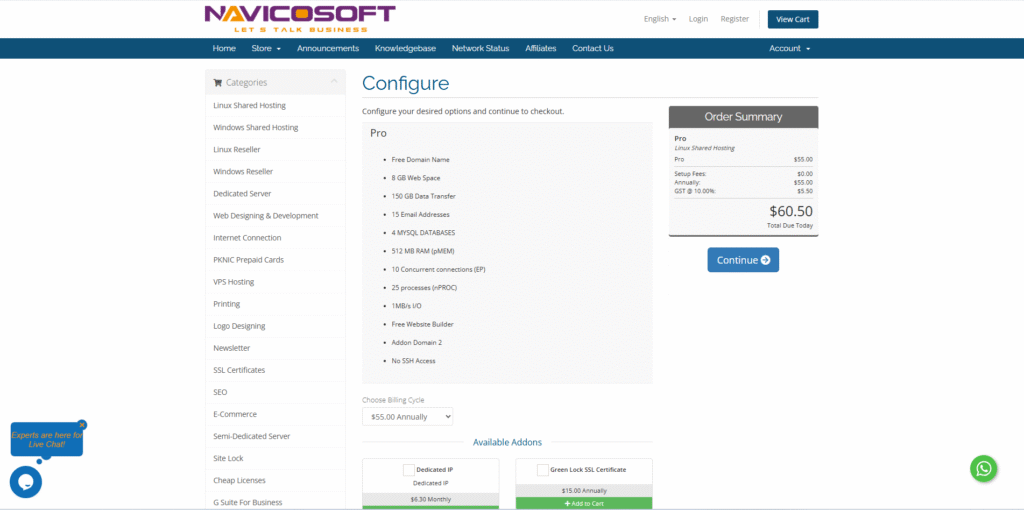
Task: Add Green Lock SSL to cart
Action: point(583,503)
